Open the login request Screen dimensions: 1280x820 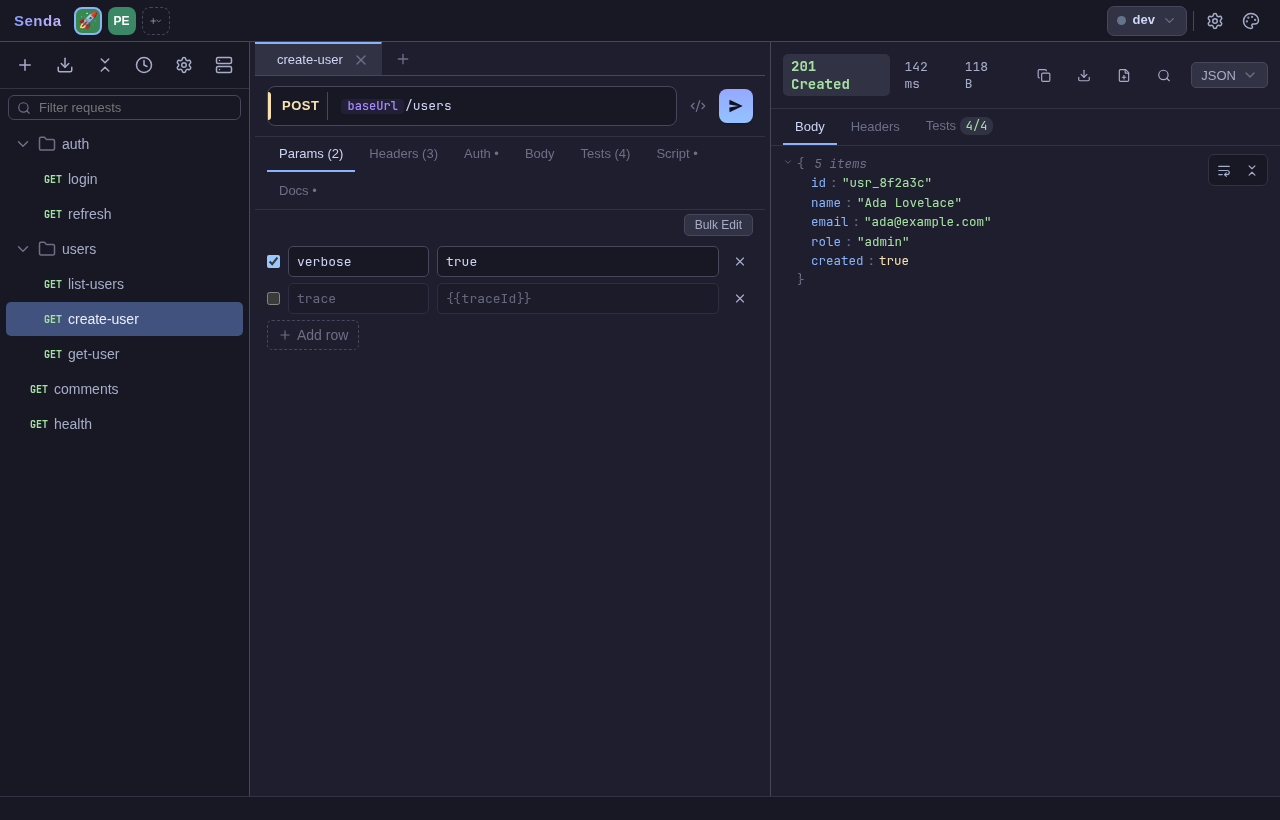[124, 179]
